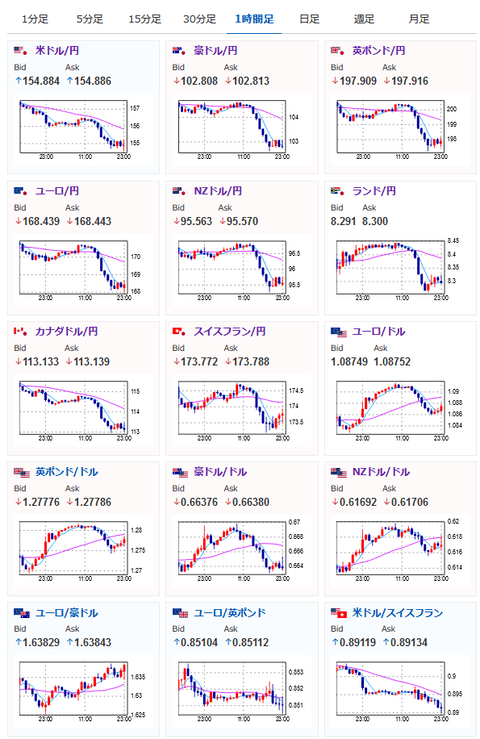Click the UK flag icon beside 英ポンド/円
Screen dimensions: 480x739
pos(337,50)
